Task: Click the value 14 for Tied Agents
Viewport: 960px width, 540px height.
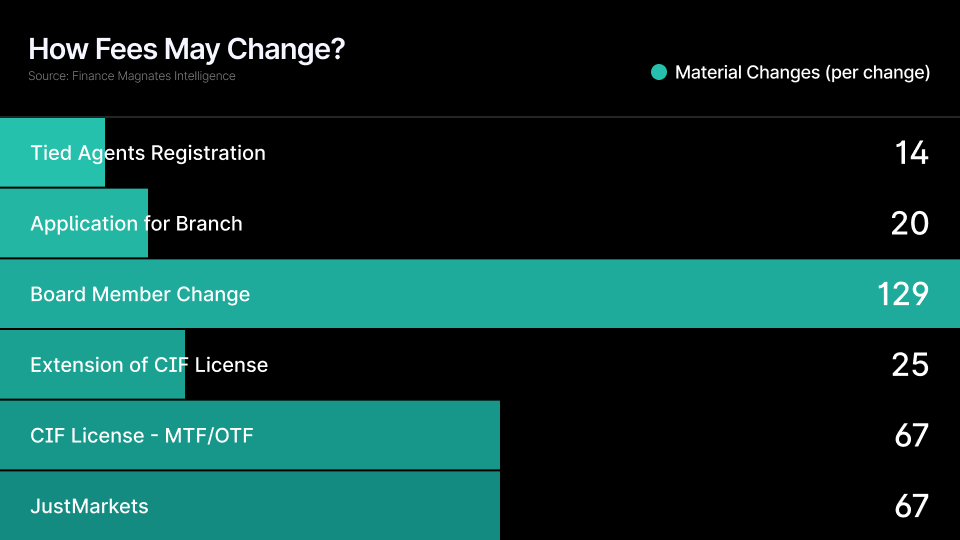Action: click(911, 153)
